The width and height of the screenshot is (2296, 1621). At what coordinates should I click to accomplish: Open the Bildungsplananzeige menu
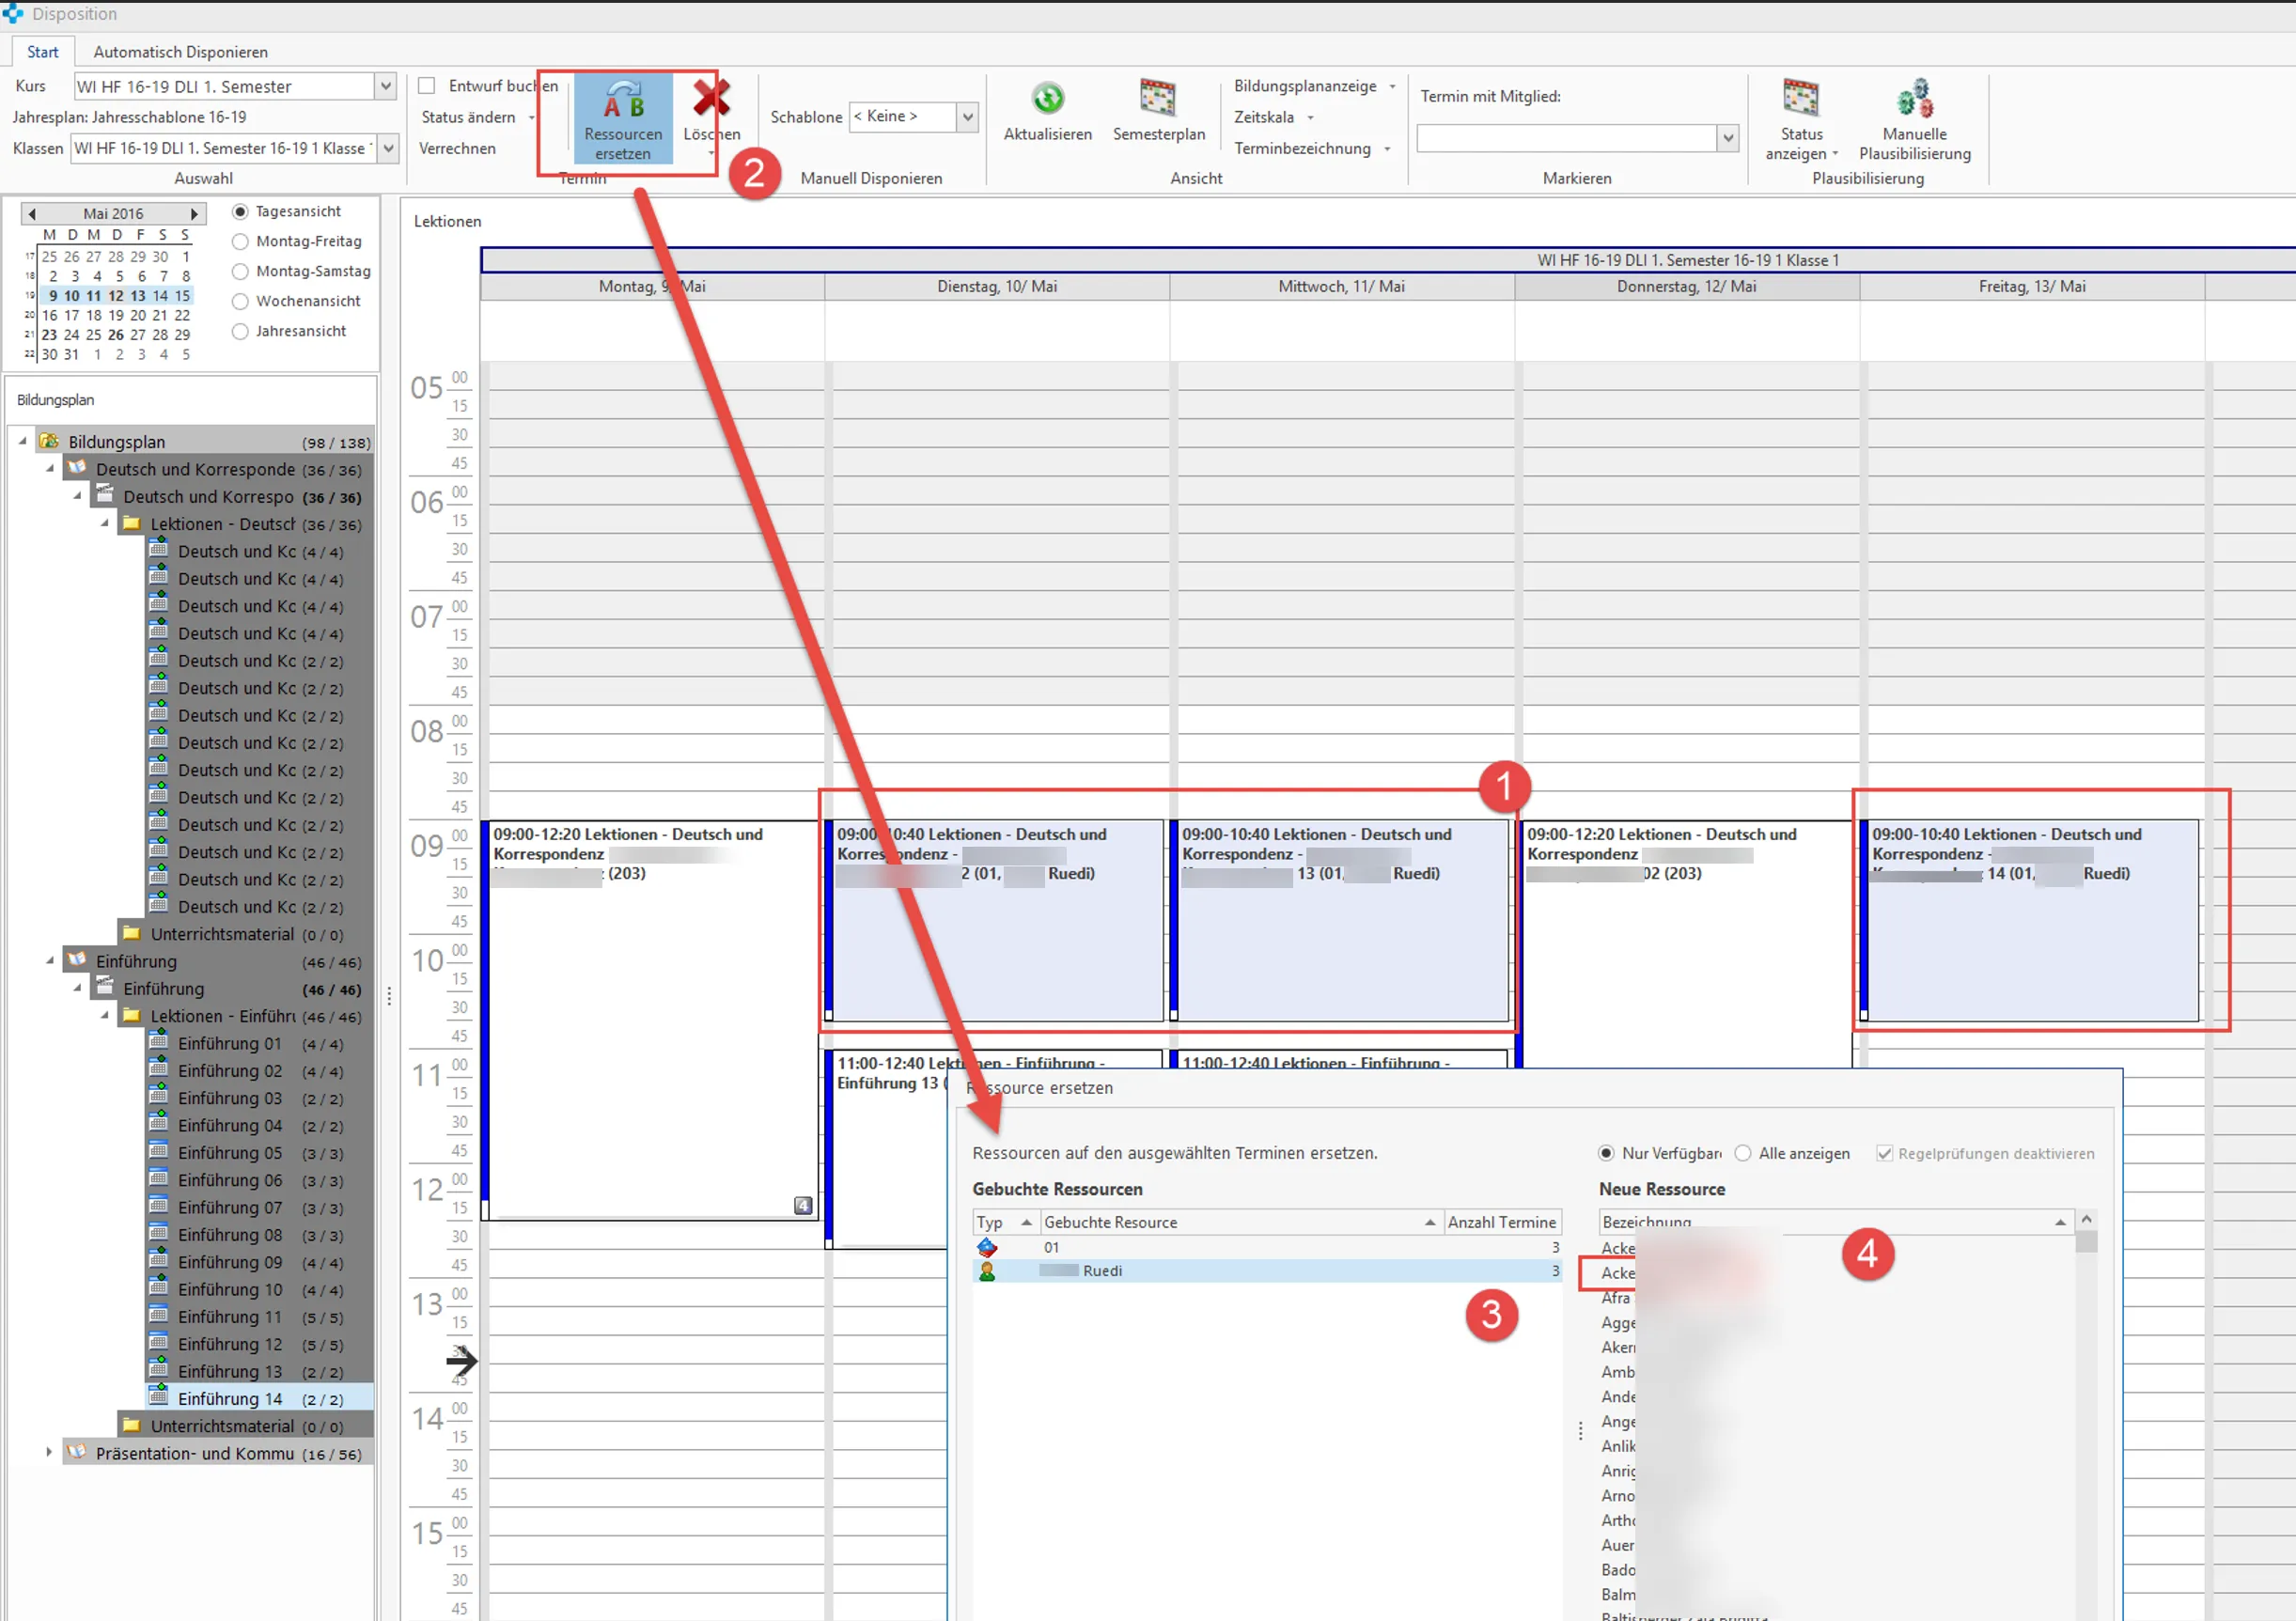pos(1314,87)
